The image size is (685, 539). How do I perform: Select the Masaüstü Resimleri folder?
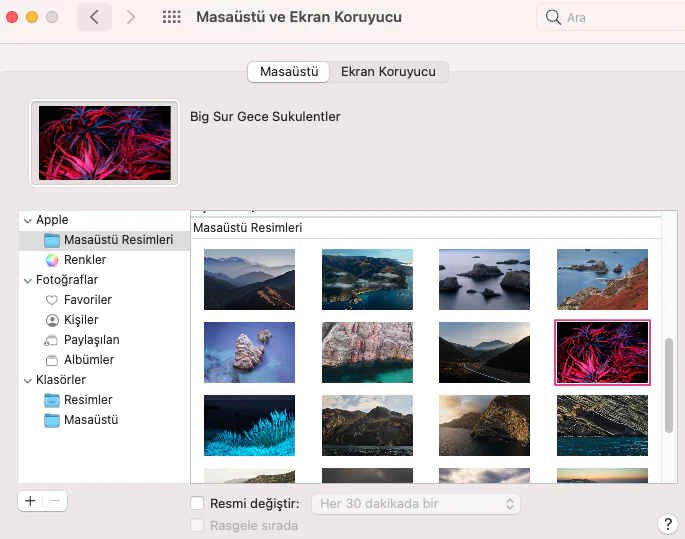tap(118, 240)
